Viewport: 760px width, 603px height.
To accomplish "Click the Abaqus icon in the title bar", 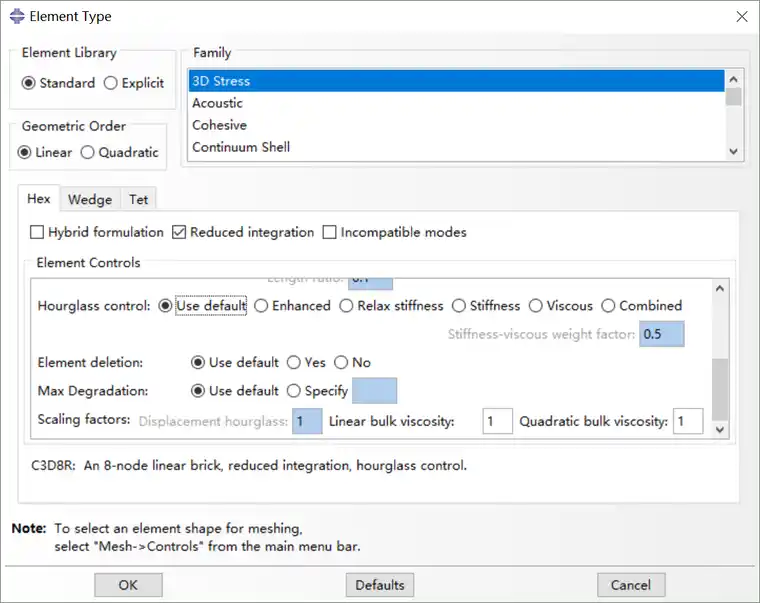I will (x=16, y=16).
